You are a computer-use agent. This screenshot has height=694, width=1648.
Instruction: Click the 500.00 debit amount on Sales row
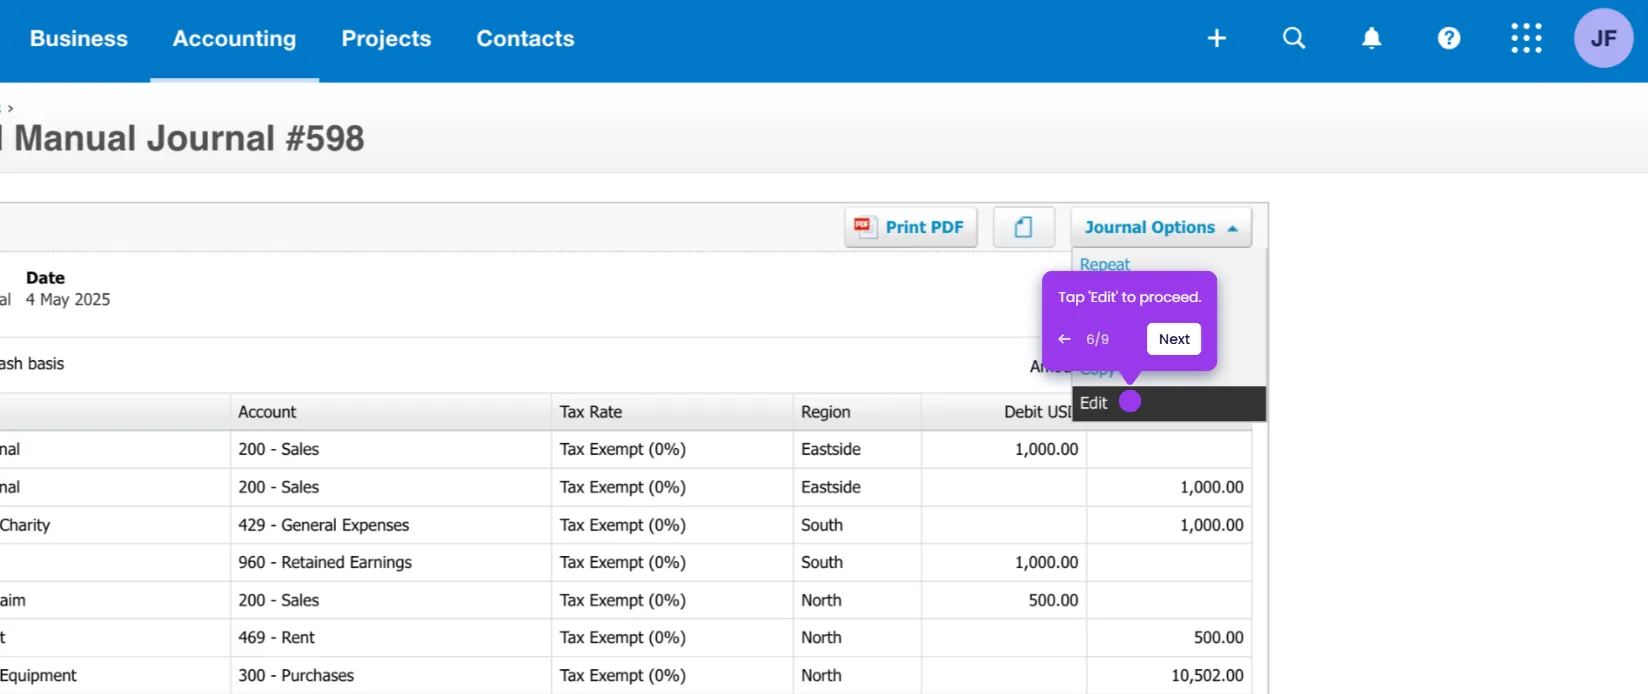pos(1053,600)
